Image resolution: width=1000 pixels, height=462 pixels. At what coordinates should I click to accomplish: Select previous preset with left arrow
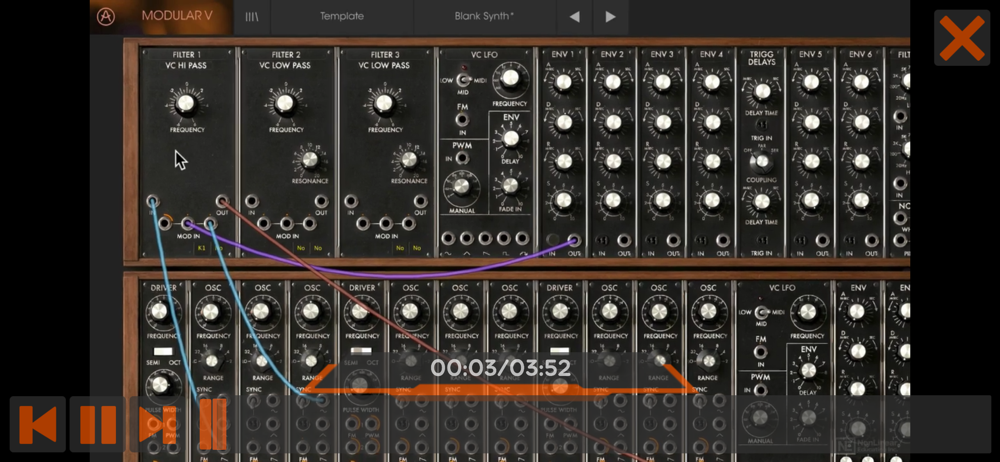575,17
